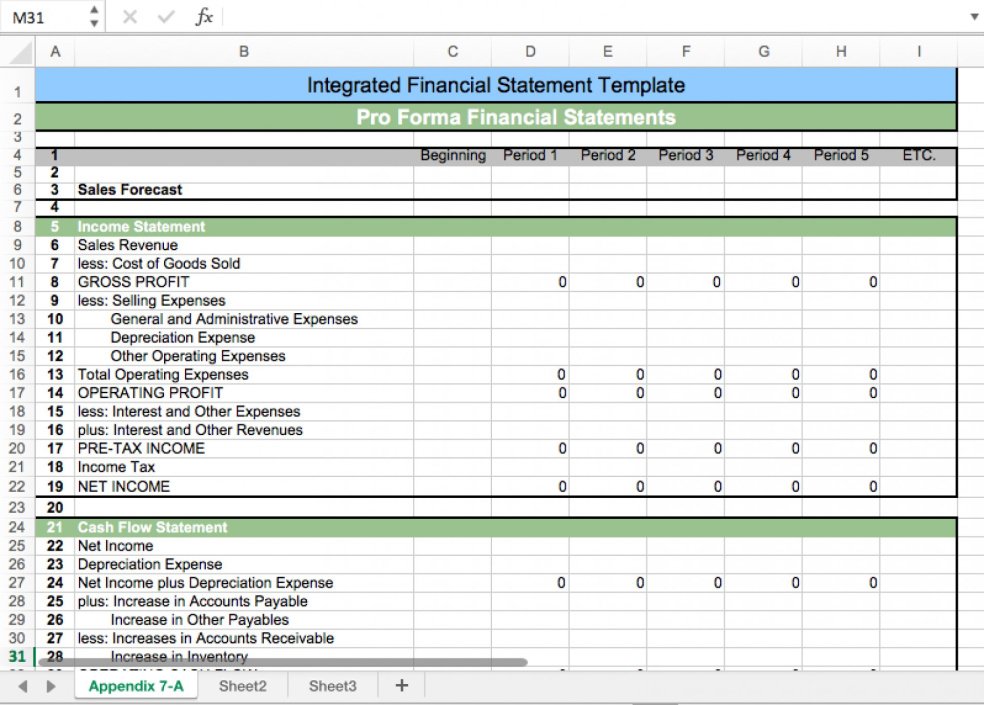Select the Appendix 7-A sheet tab
The width and height of the screenshot is (984, 705).
coord(136,686)
